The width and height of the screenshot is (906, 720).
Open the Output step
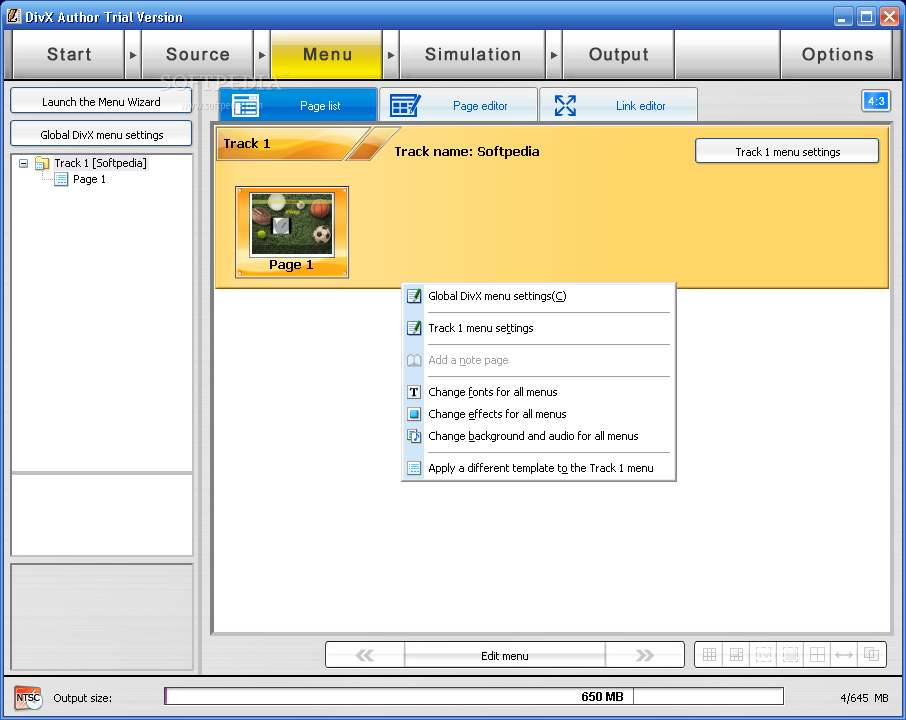click(618, 55)
